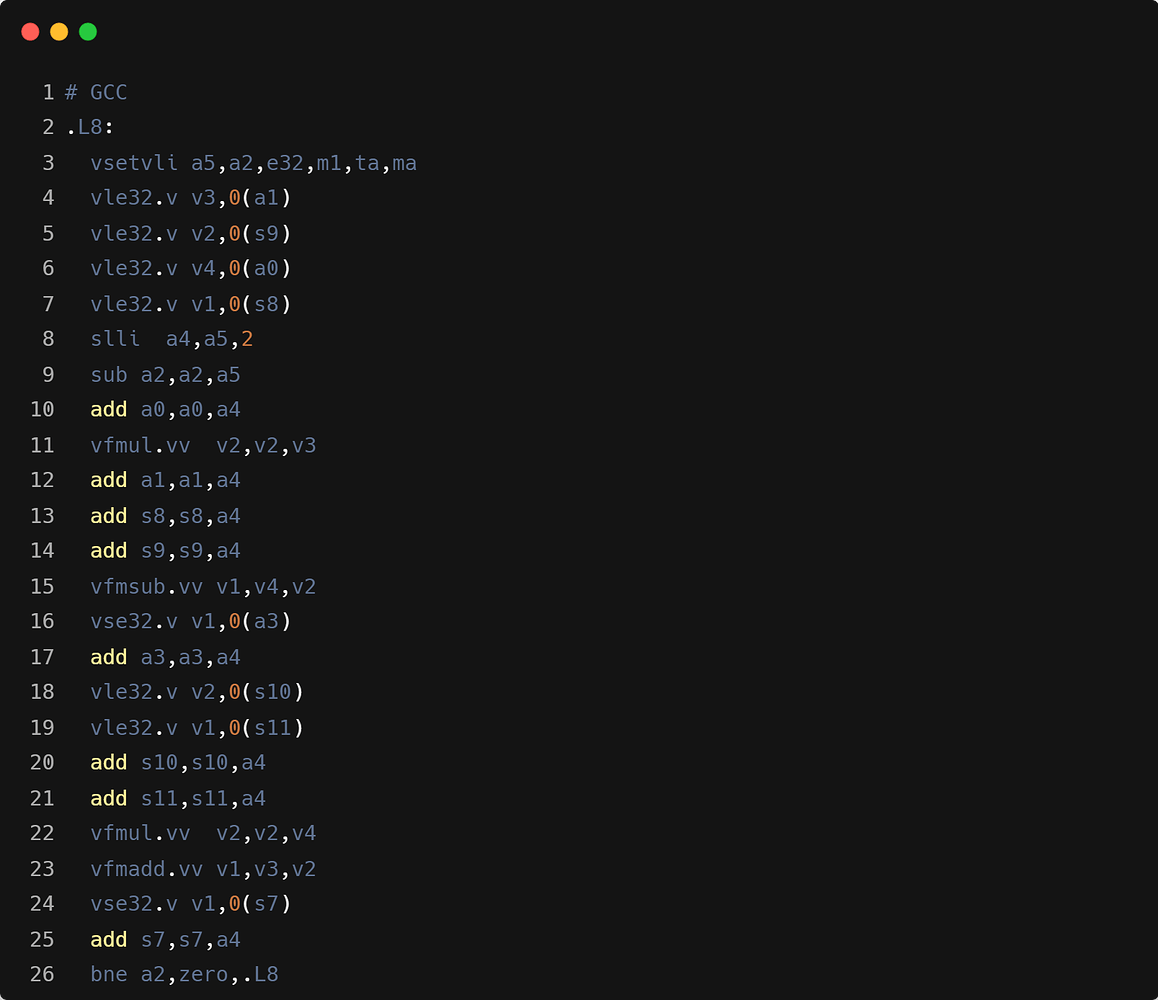Click the 'add' keyword on line 17
This screenshot has width=1158, height=1000.
point(109,657)
